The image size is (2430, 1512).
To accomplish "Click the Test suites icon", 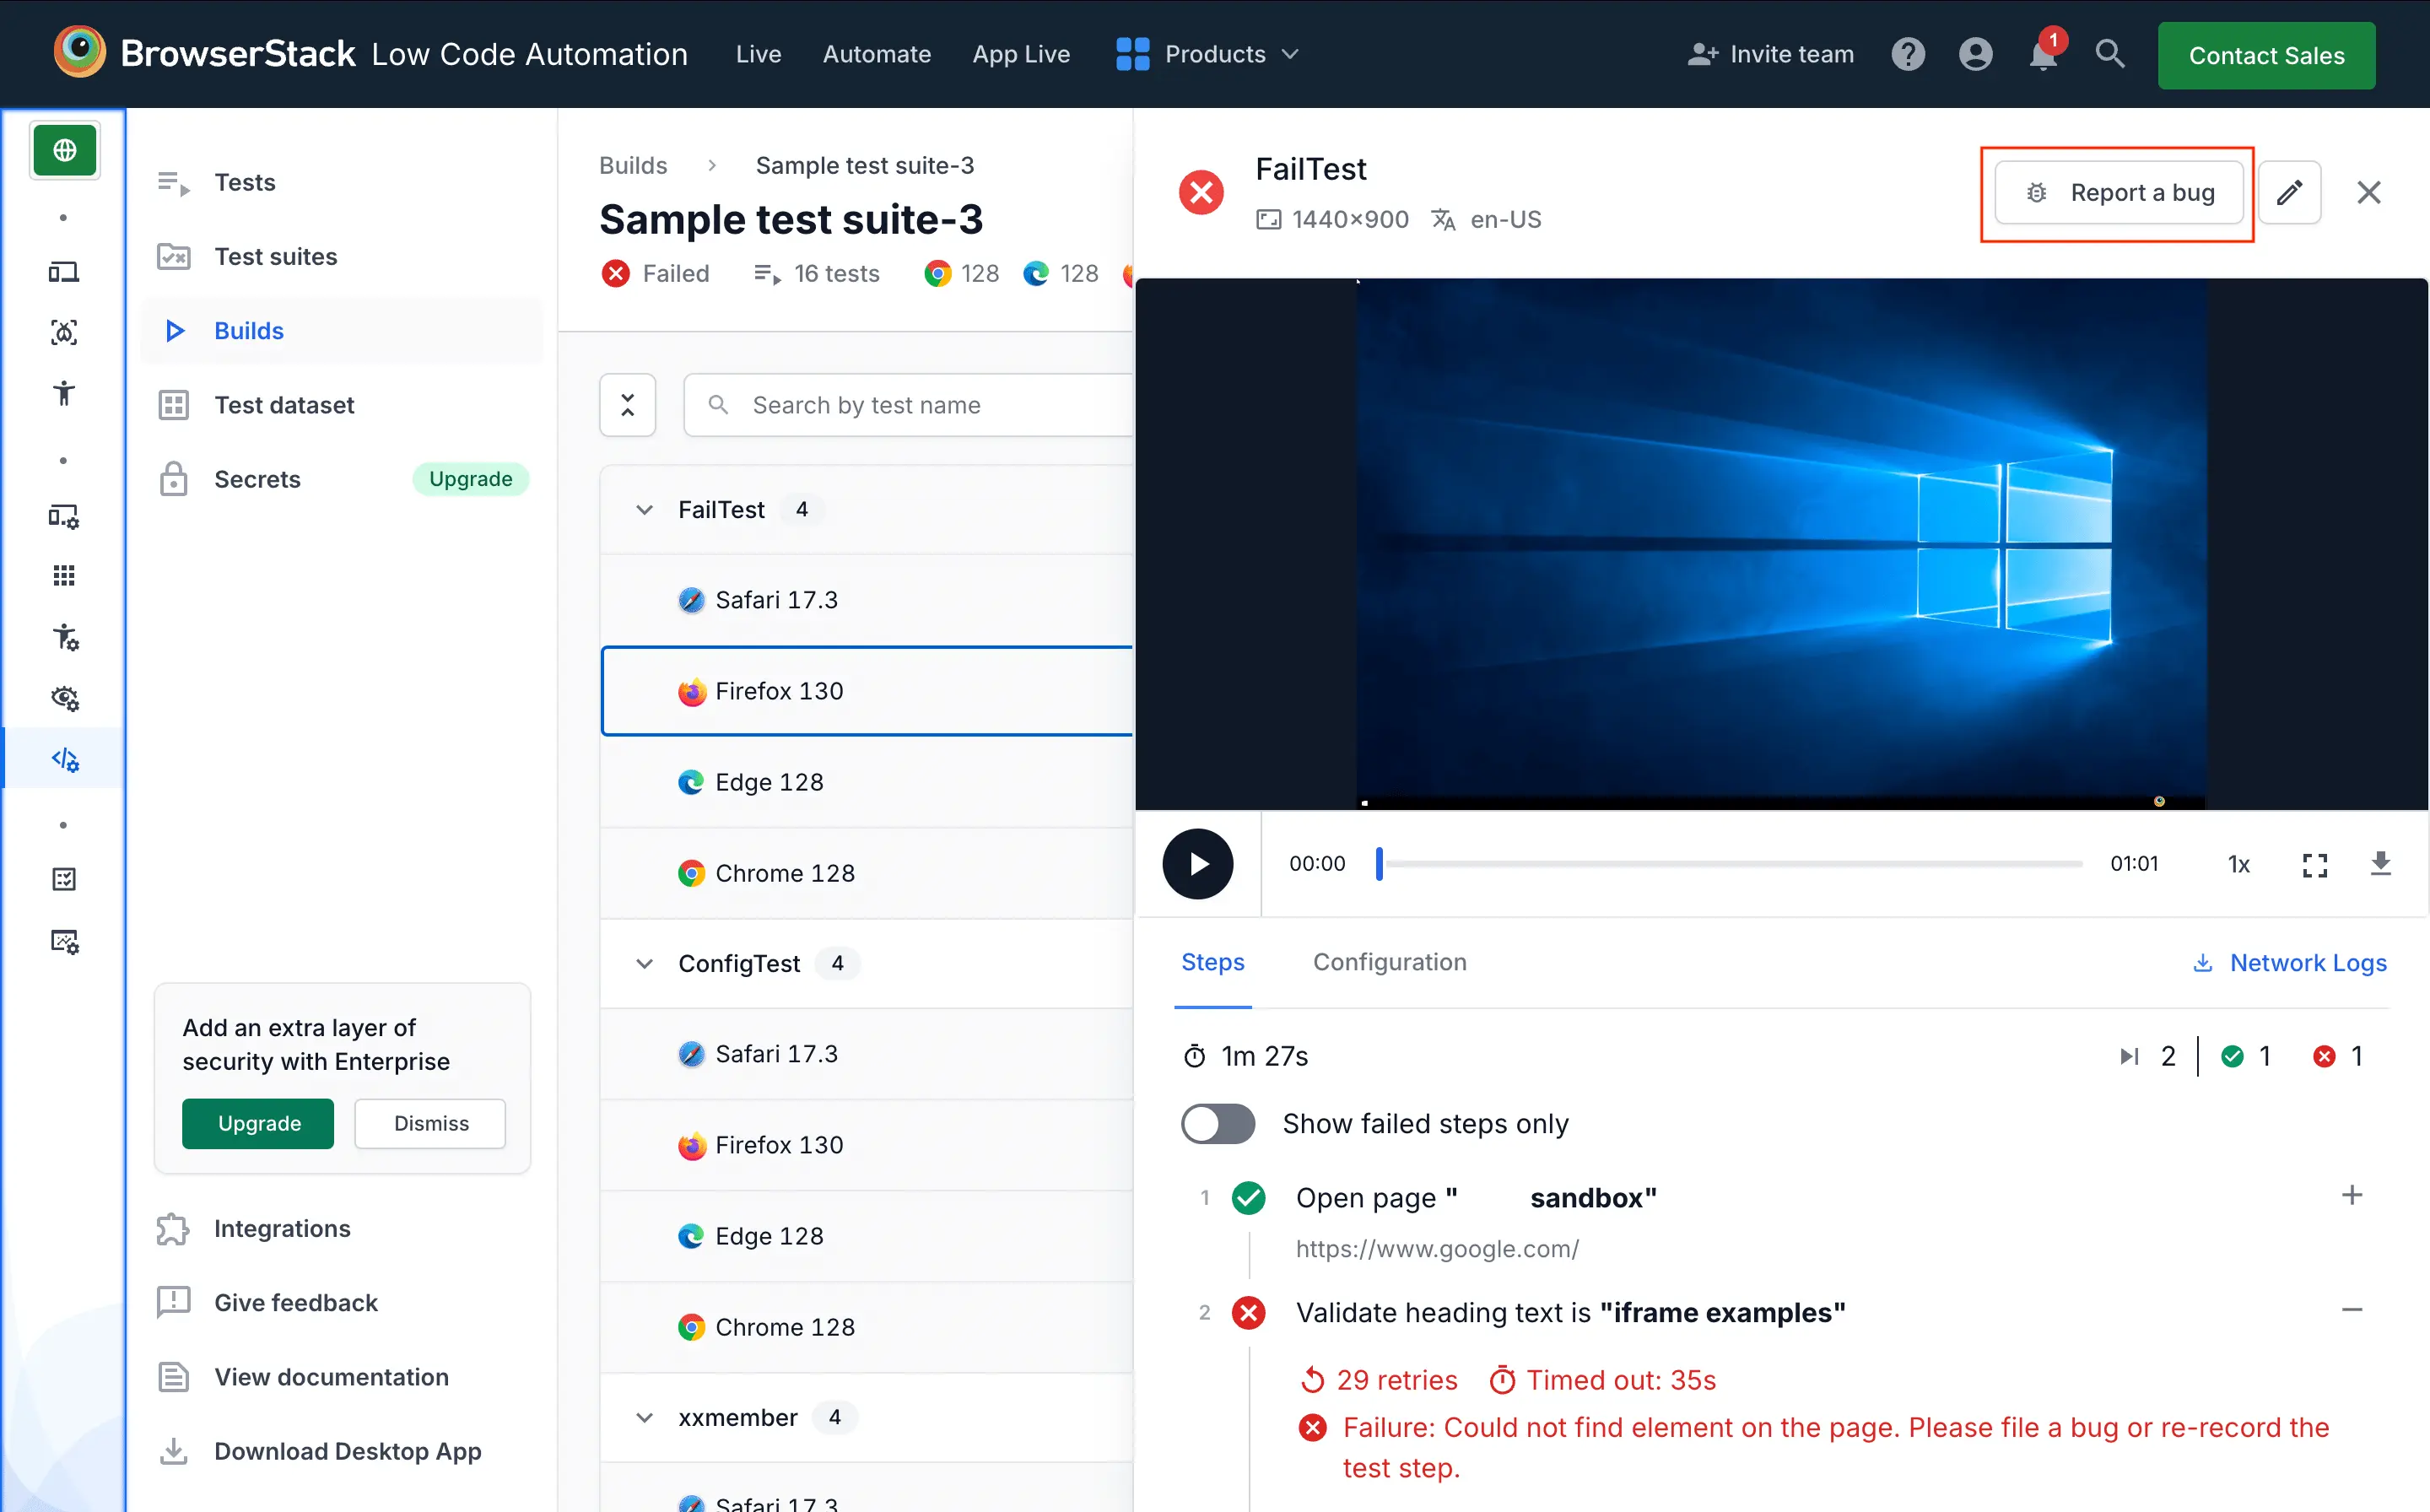I will tap(174, 256).
